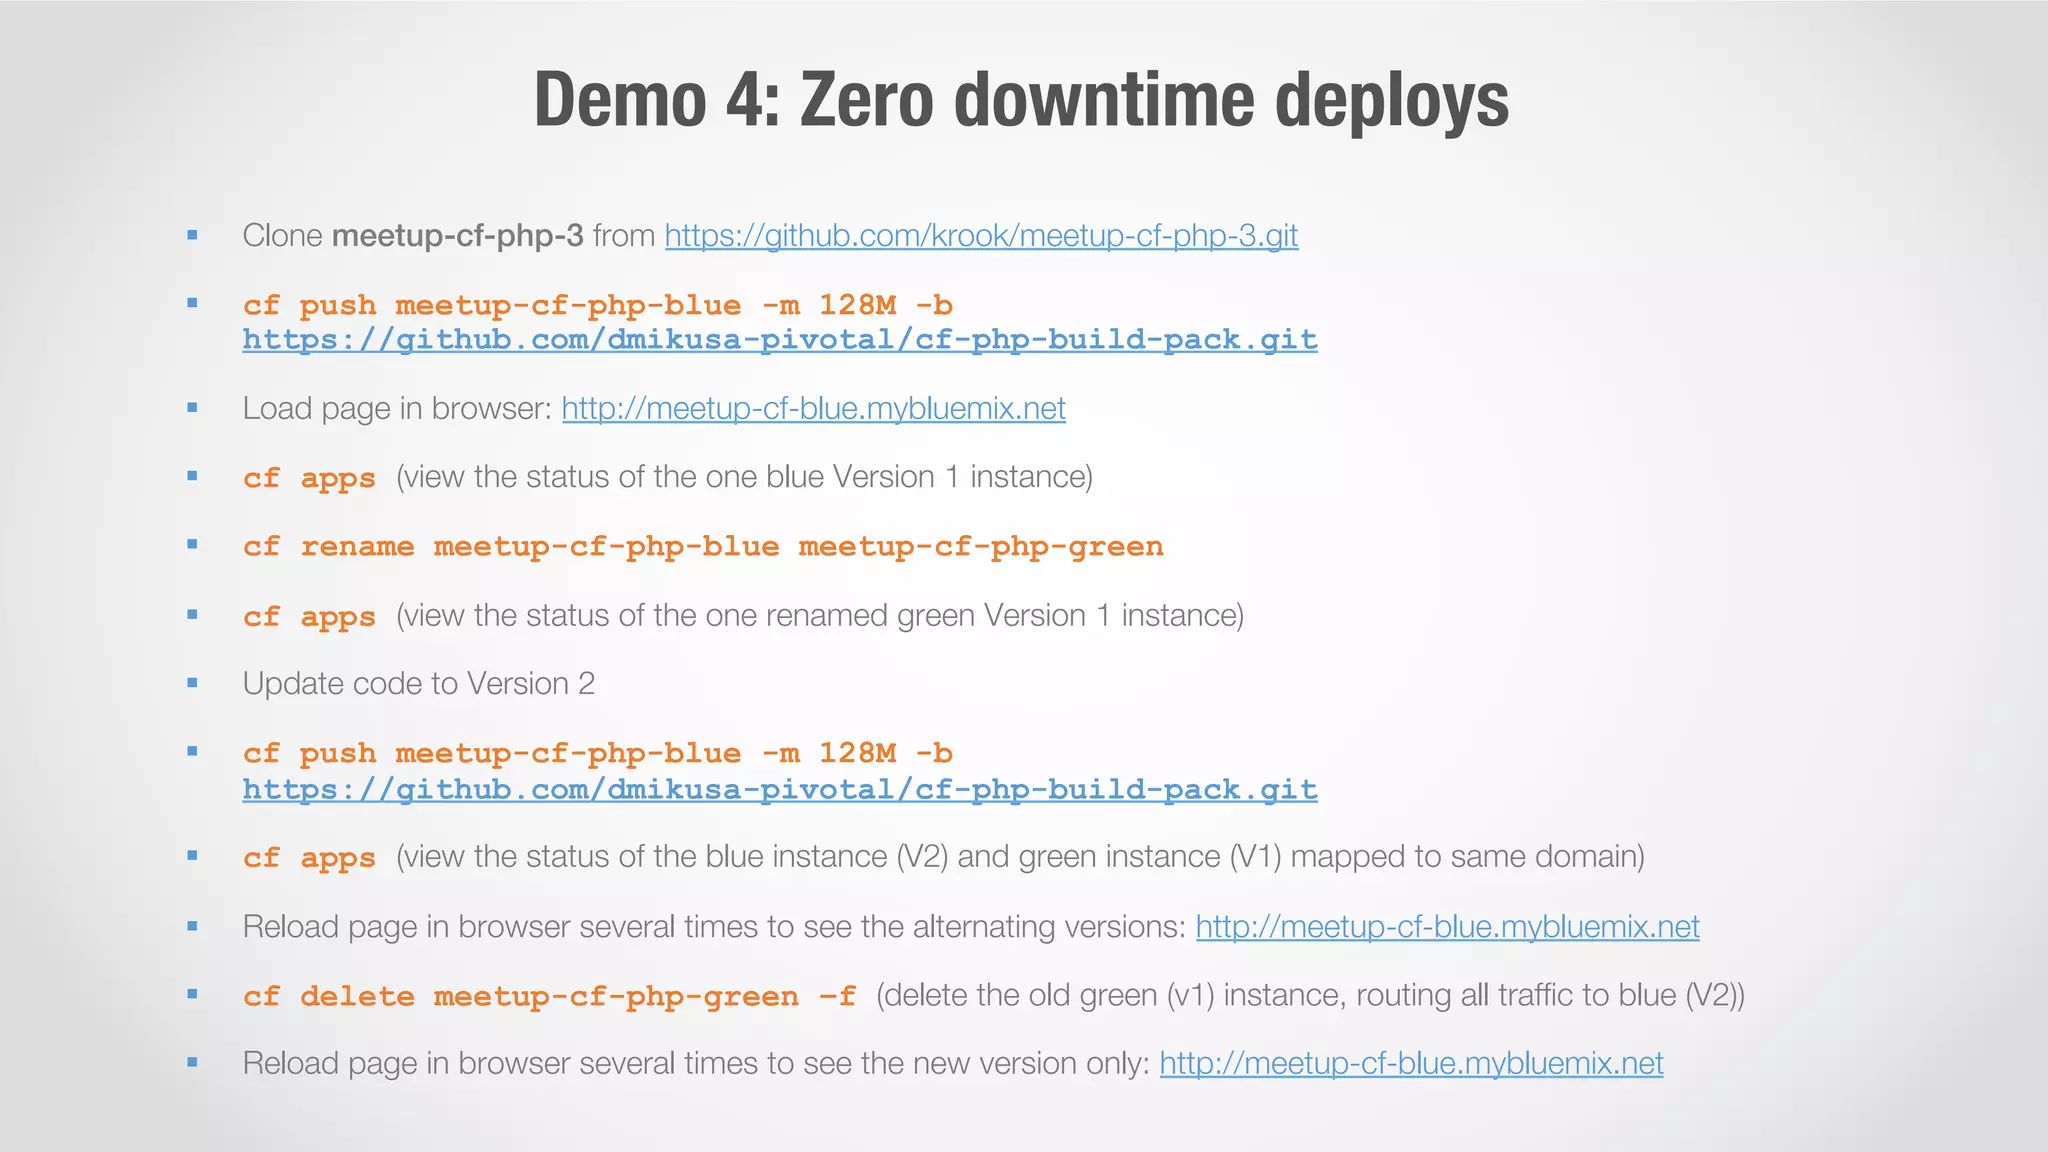The height and width of the screenshot is (1152, 2048).
Task: Click the text 'Update code to Version 2'
Action: pyautogui.click(x=419, y=684)
